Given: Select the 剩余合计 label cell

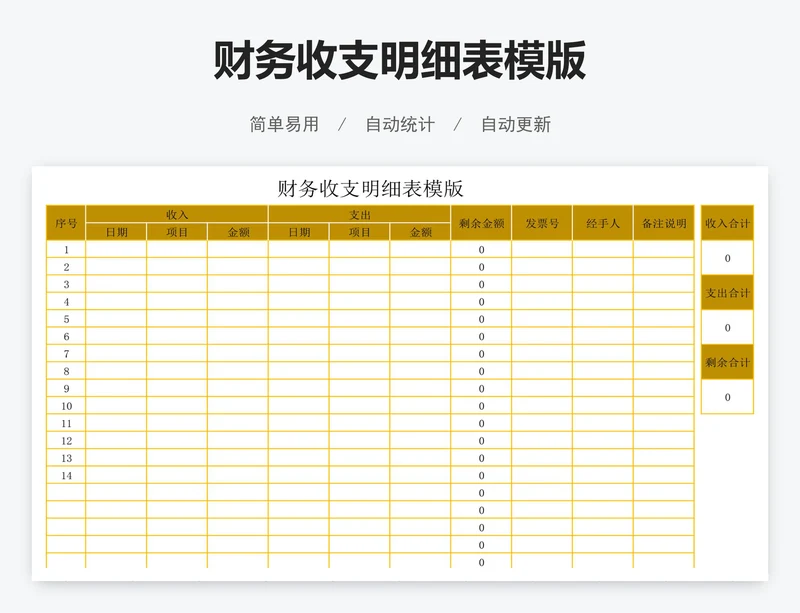Looking at the screenshot, I should [728, 362].
